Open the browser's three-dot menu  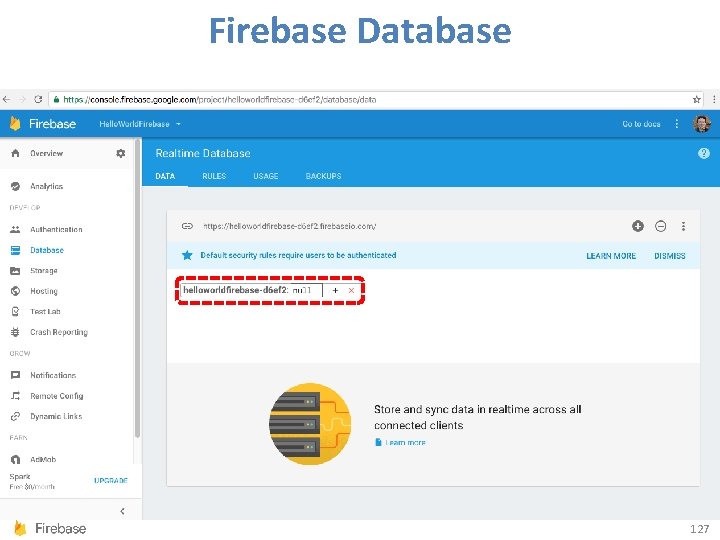(714, 99)
